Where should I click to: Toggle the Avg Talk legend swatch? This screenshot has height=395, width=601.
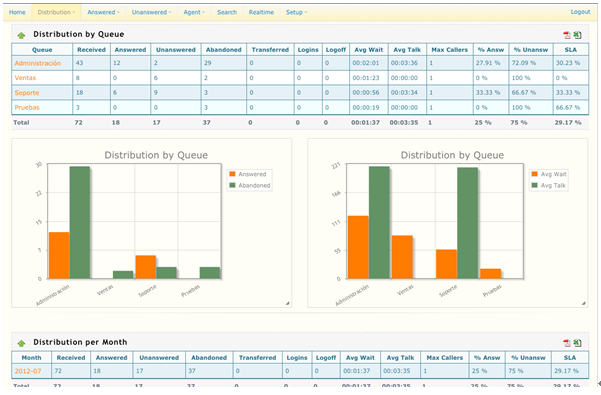click(x=534, y=185)
